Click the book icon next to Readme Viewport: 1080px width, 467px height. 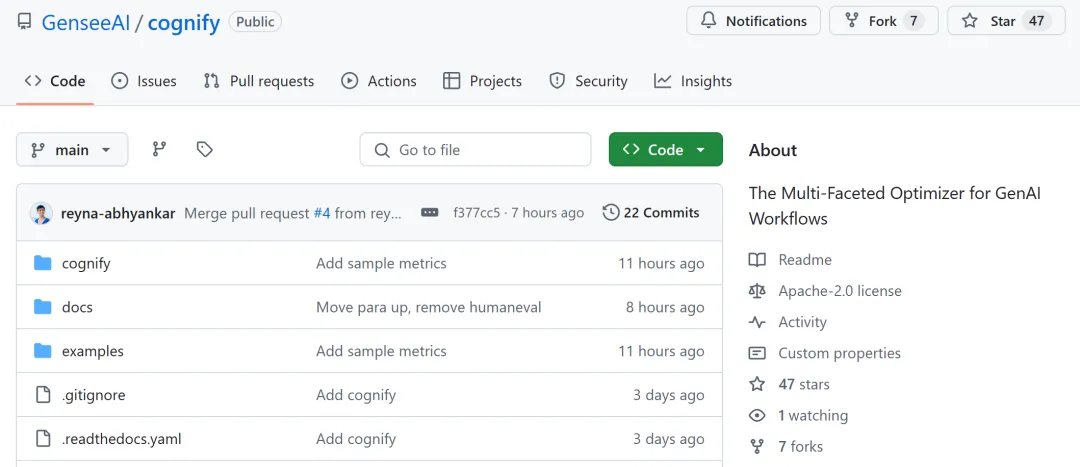pyautogui.click(x=757, y=260)
